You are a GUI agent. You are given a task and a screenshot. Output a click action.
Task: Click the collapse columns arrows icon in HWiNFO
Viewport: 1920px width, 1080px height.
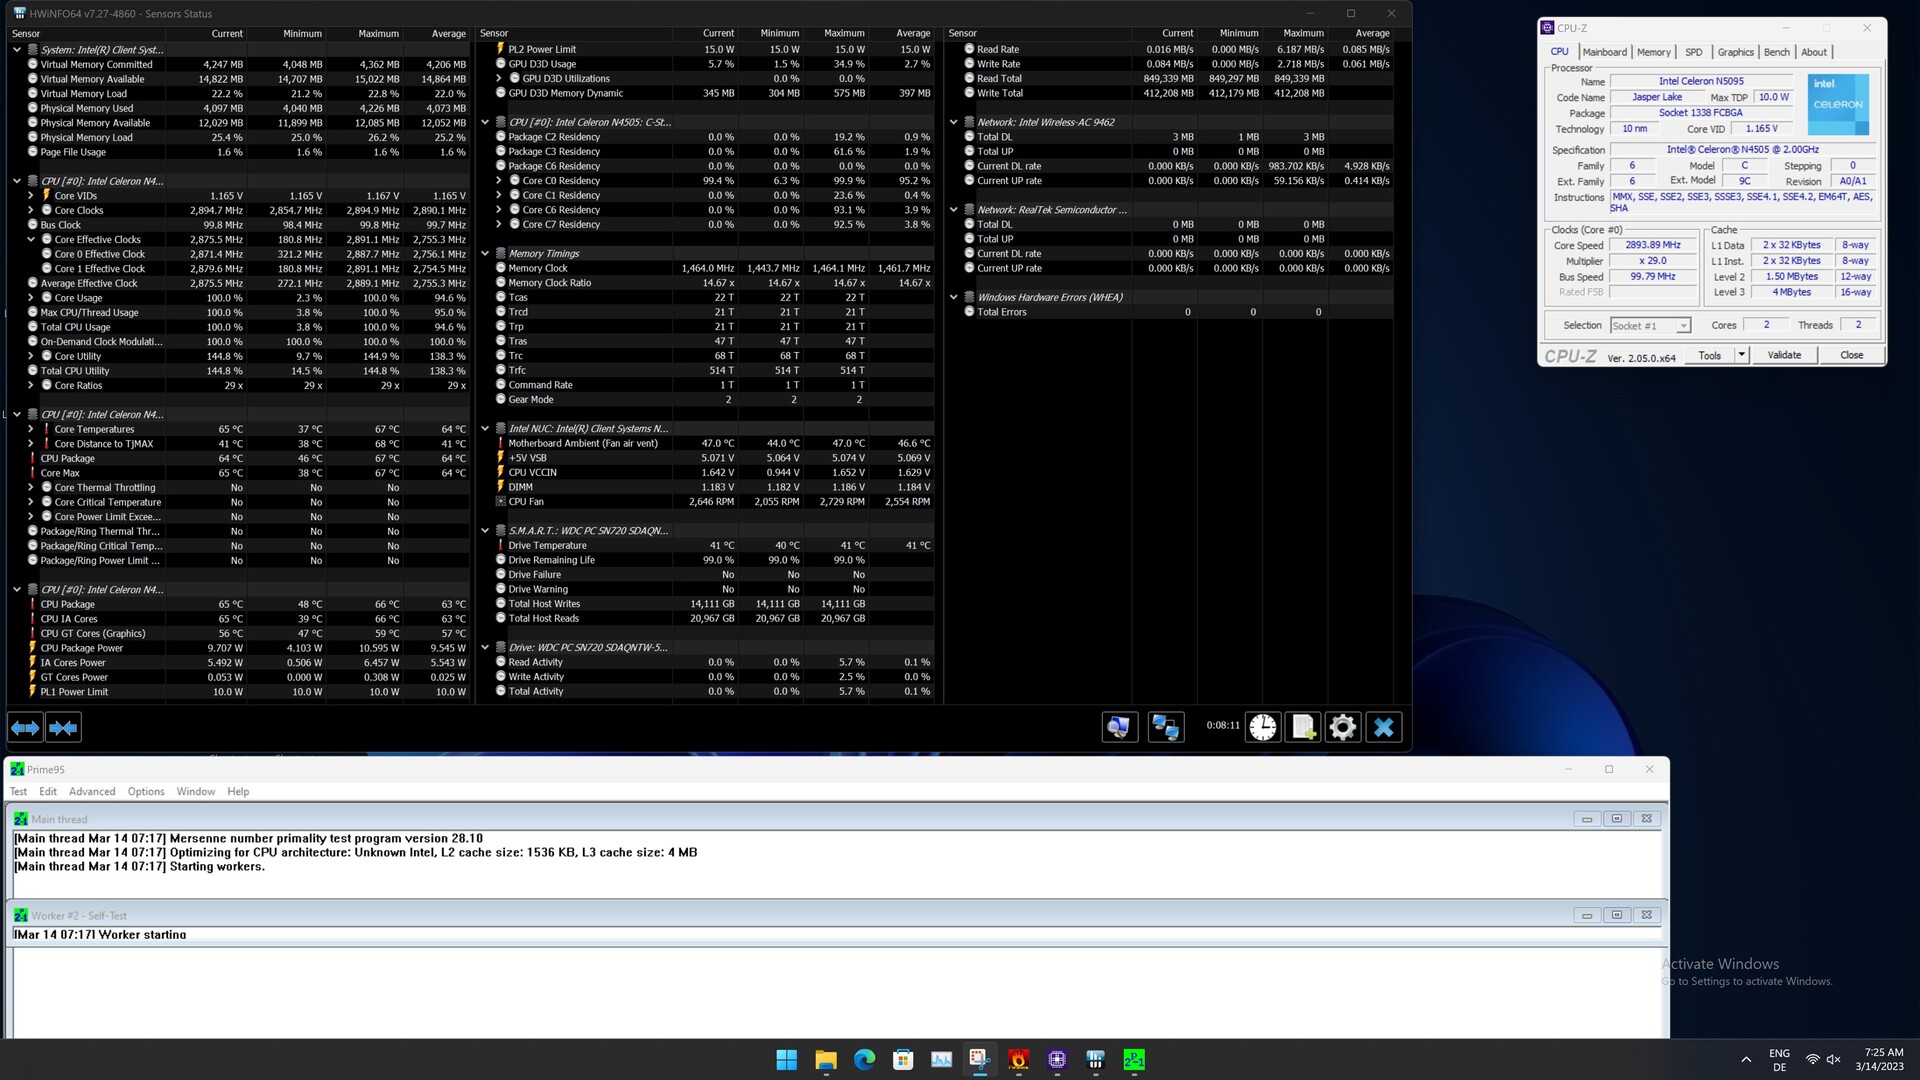[63, 728]
